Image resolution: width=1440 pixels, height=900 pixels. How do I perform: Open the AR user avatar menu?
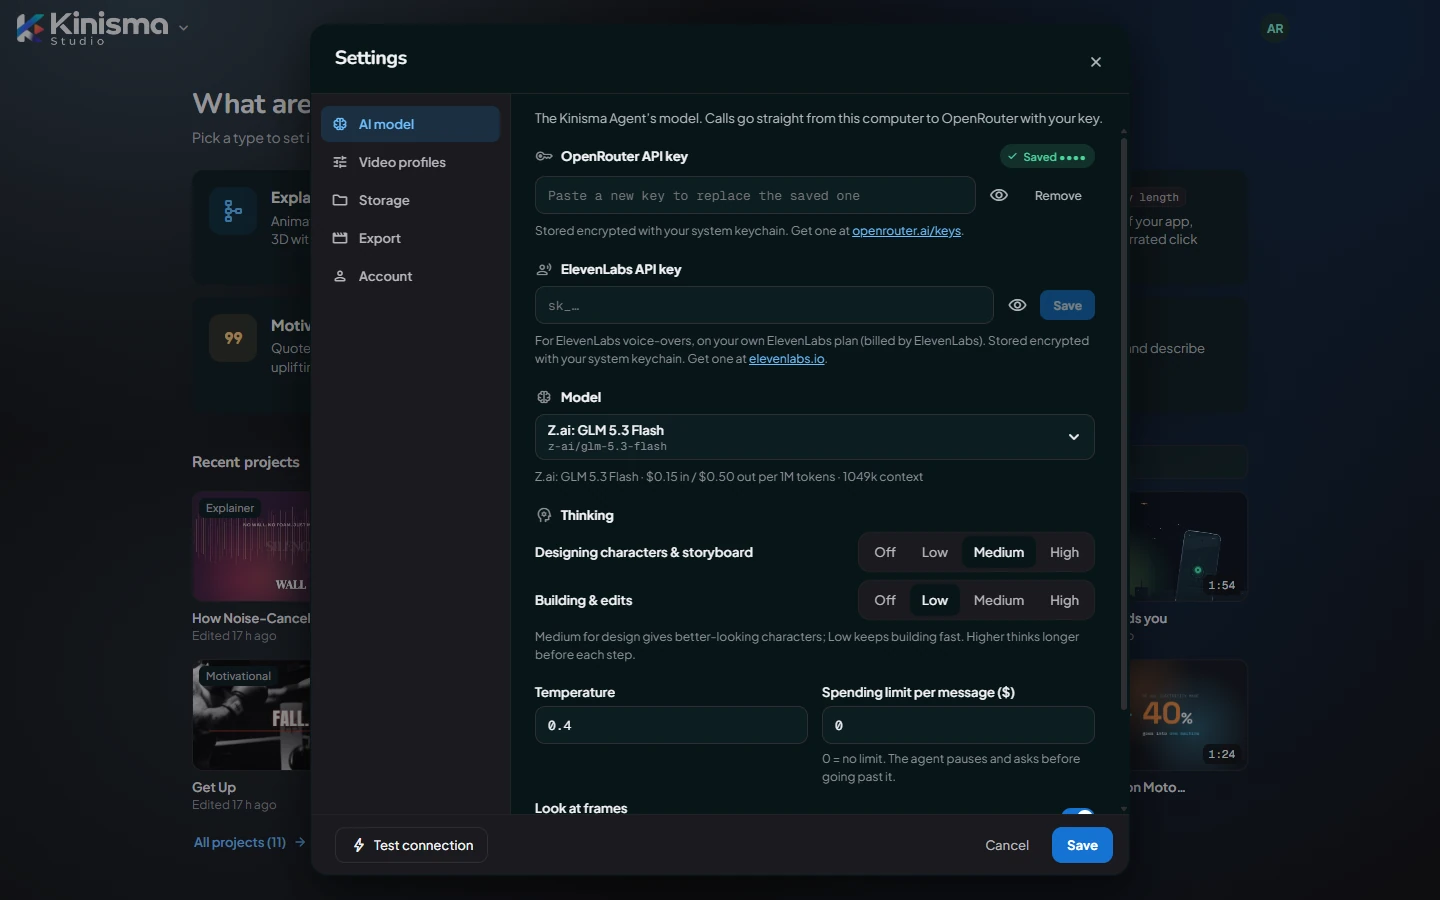tap(1275, 29)
